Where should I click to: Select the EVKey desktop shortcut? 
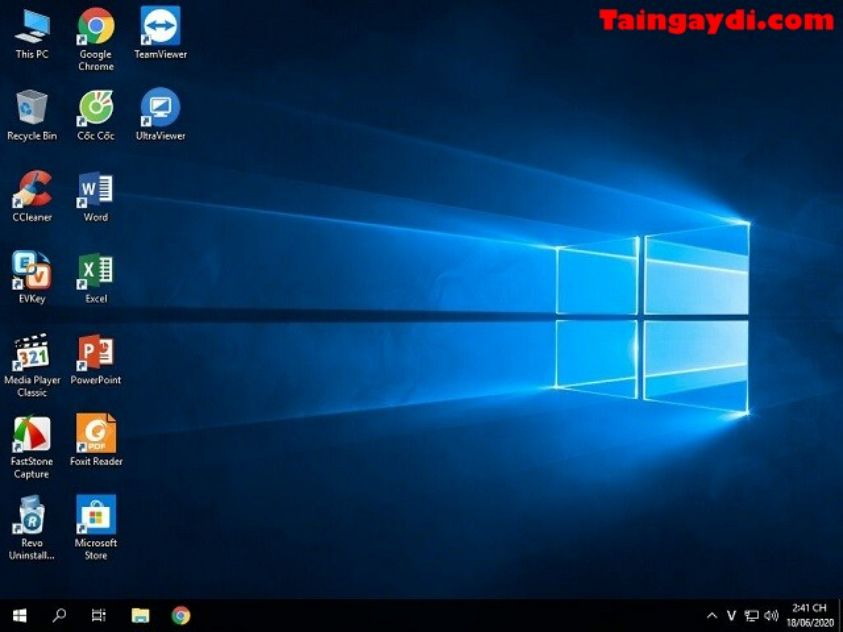(x=32, y=278)
